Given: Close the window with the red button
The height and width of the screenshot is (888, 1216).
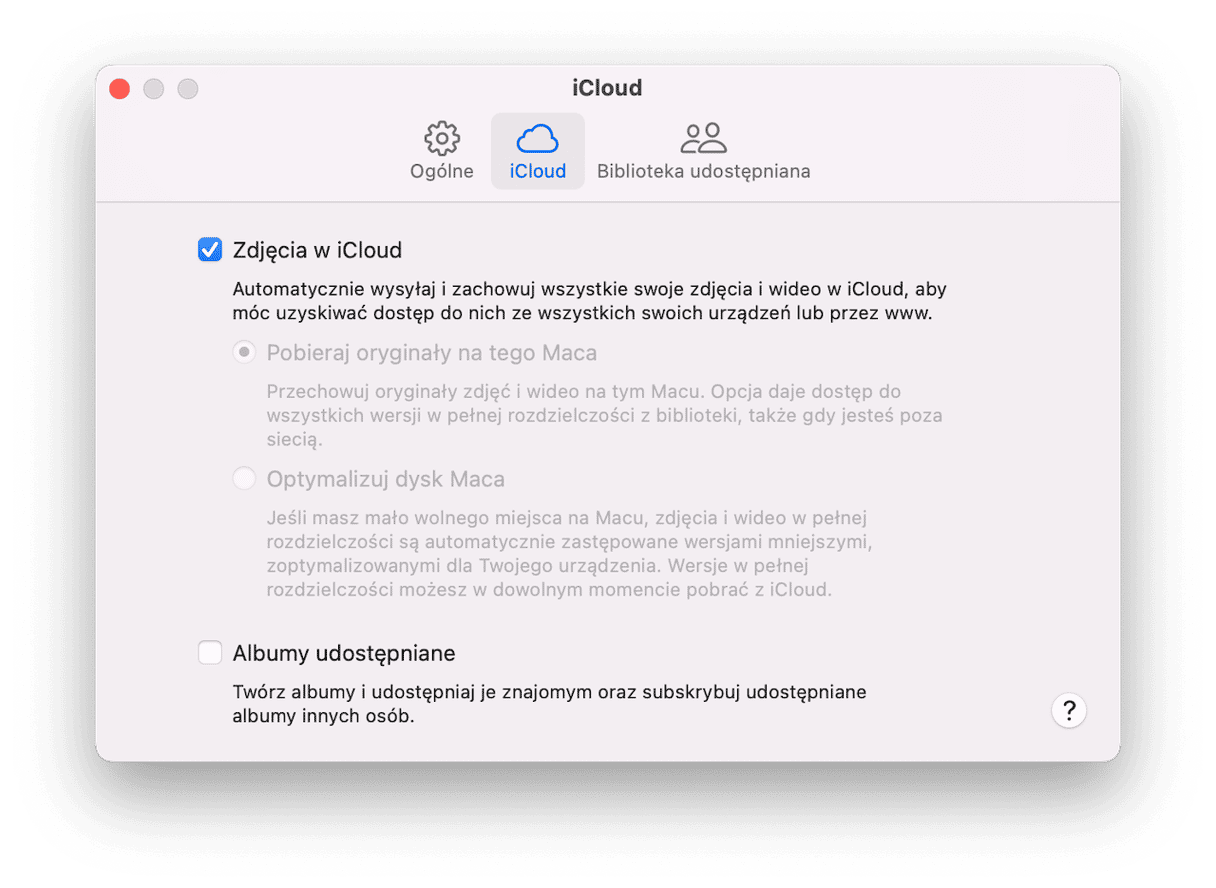Looking at the screenshot, I should (120, 88).
